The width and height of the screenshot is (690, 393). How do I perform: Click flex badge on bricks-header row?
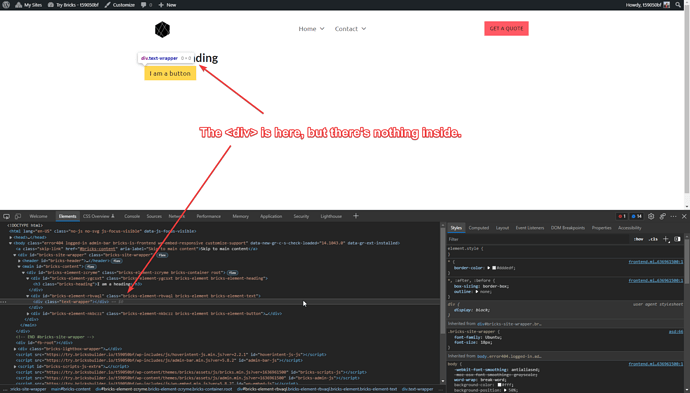[117, 261]
